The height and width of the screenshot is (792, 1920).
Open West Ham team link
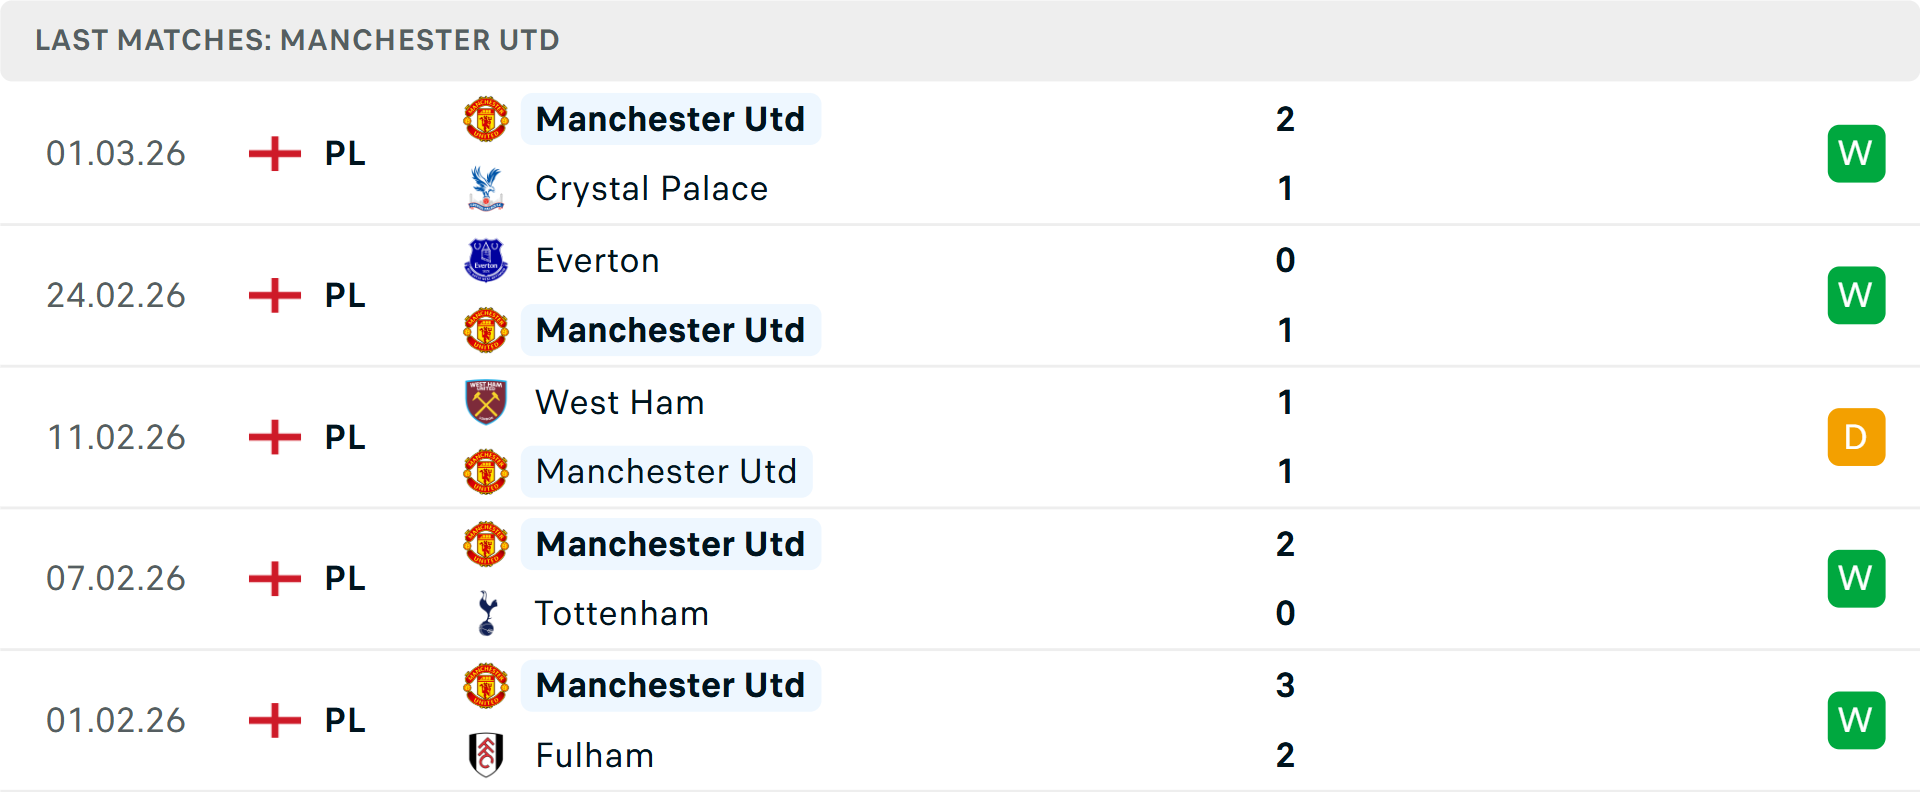pos(620,402)
